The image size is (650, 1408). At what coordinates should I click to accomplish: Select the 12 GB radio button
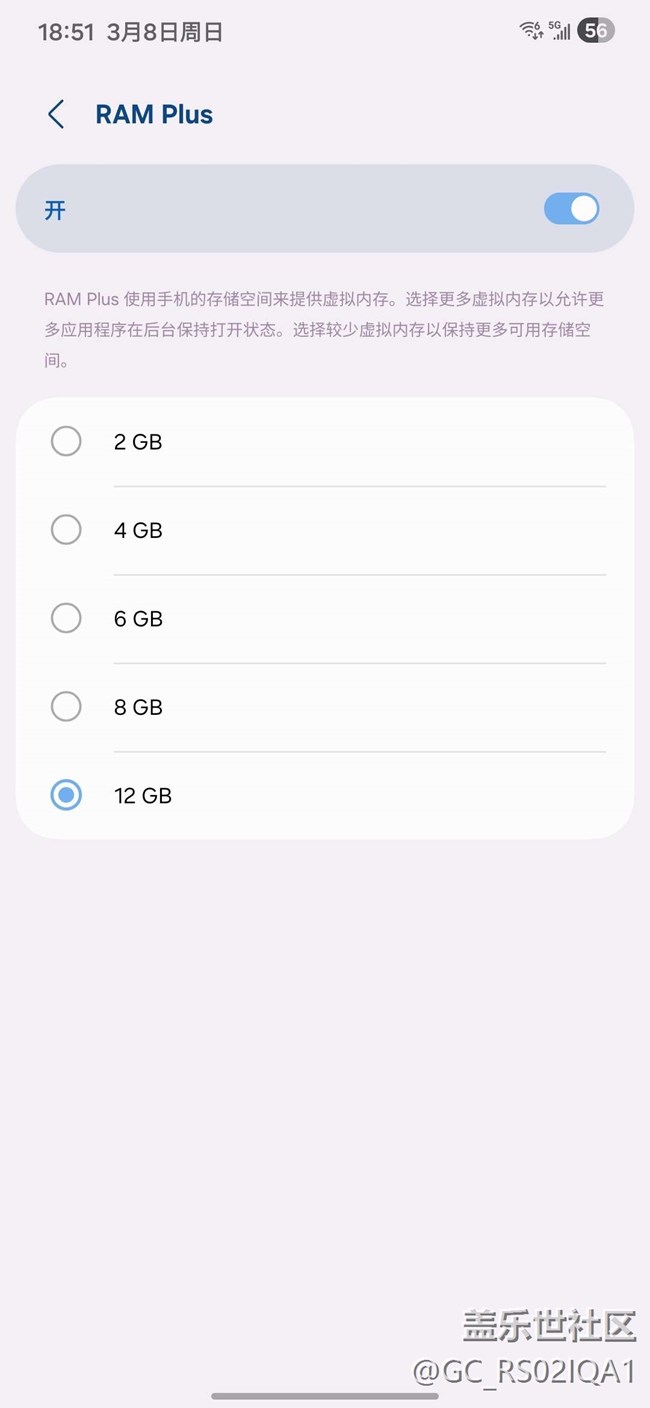click(x=66, y=795)
